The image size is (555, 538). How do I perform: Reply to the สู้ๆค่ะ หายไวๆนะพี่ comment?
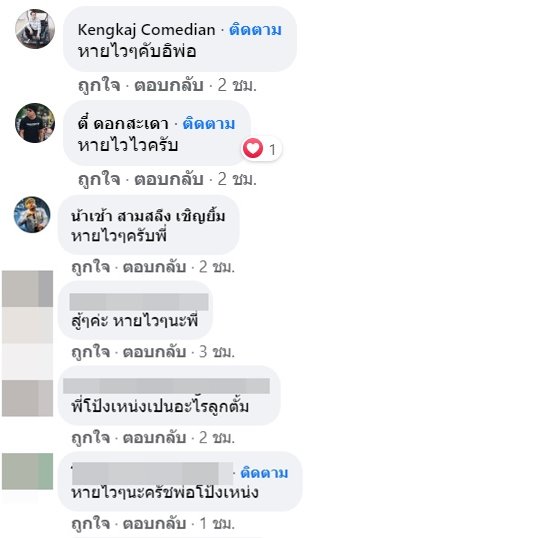(x=154, y=352)
